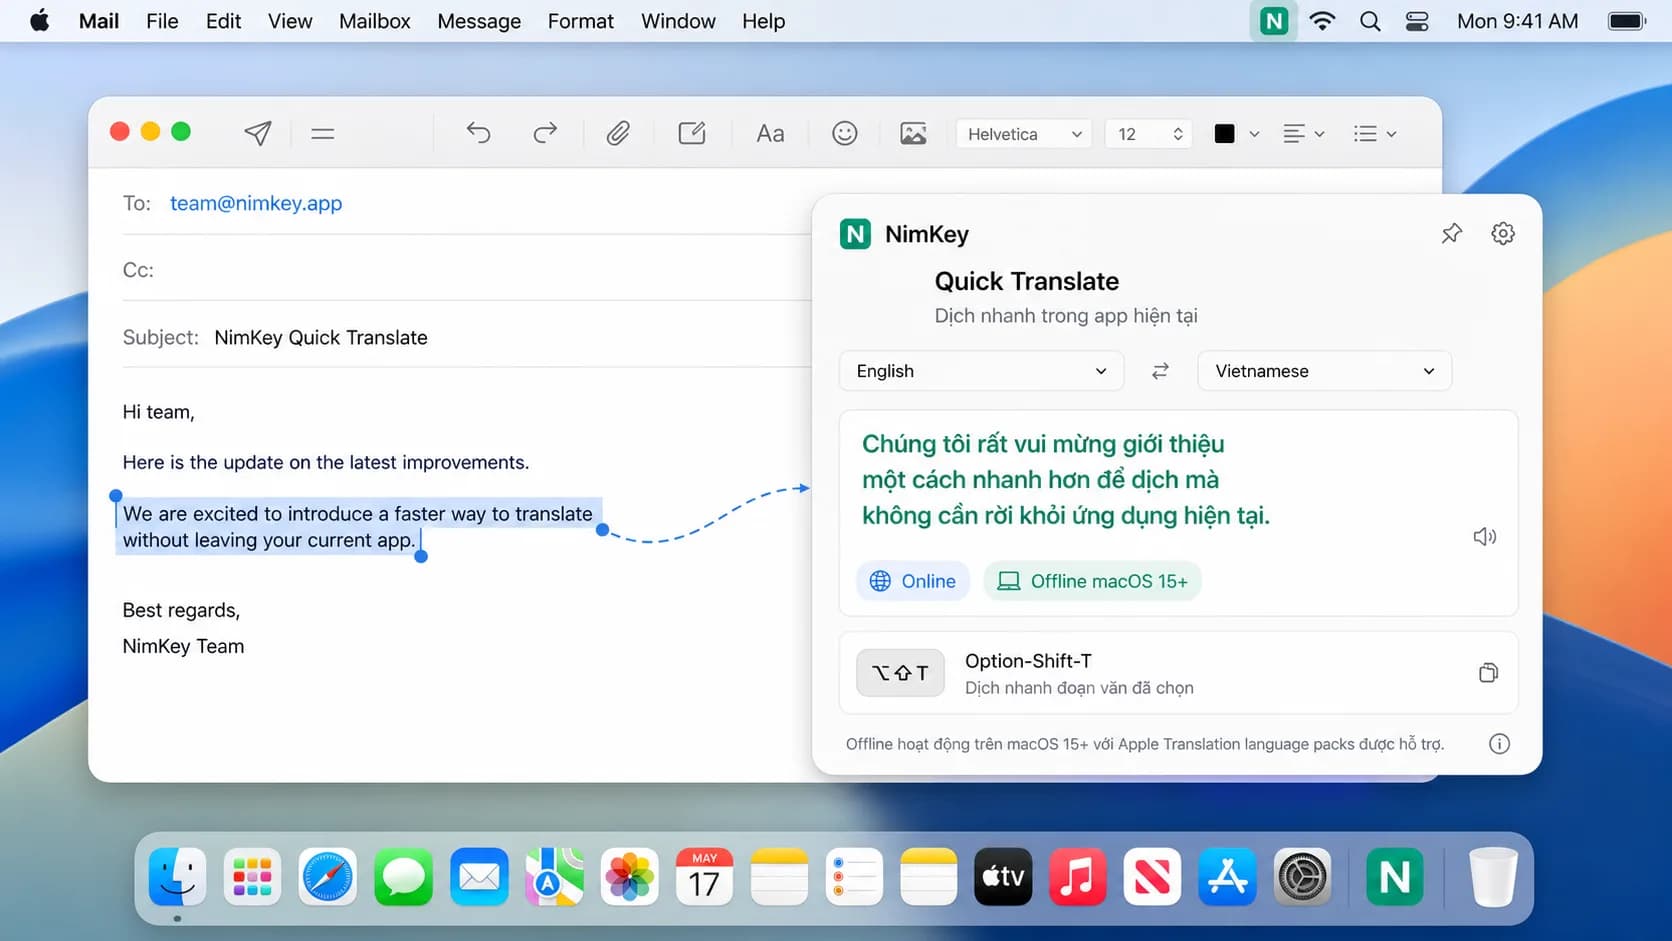The image size is (1672, 941).
Task: Open News from the Dock
Action: (x=1152, y=877)
